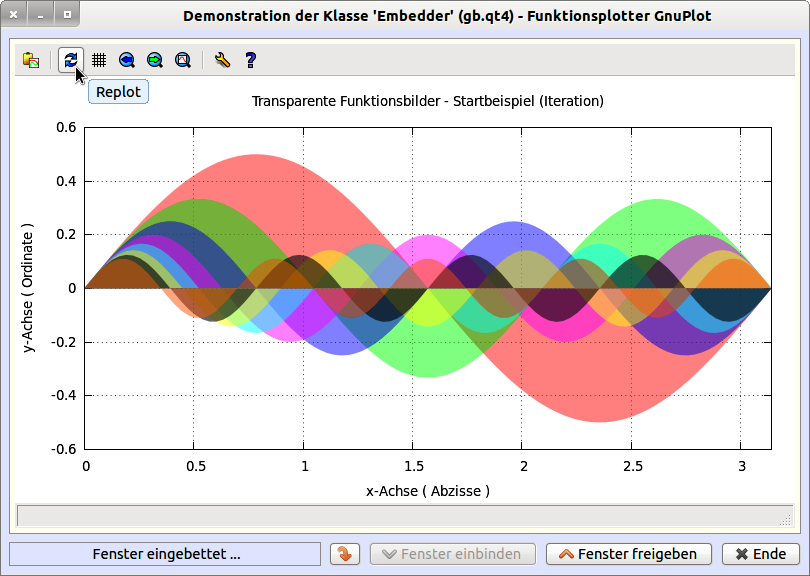Click the Fenster freigeben button
Screen dimensions: 810x576
[628, 554]
